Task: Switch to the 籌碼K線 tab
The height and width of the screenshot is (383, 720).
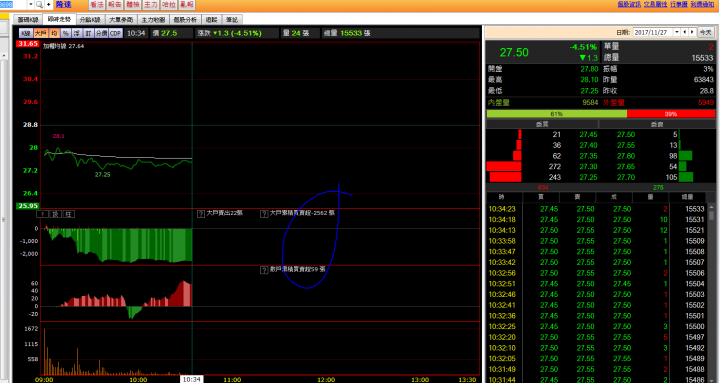Action: point(28,20)
